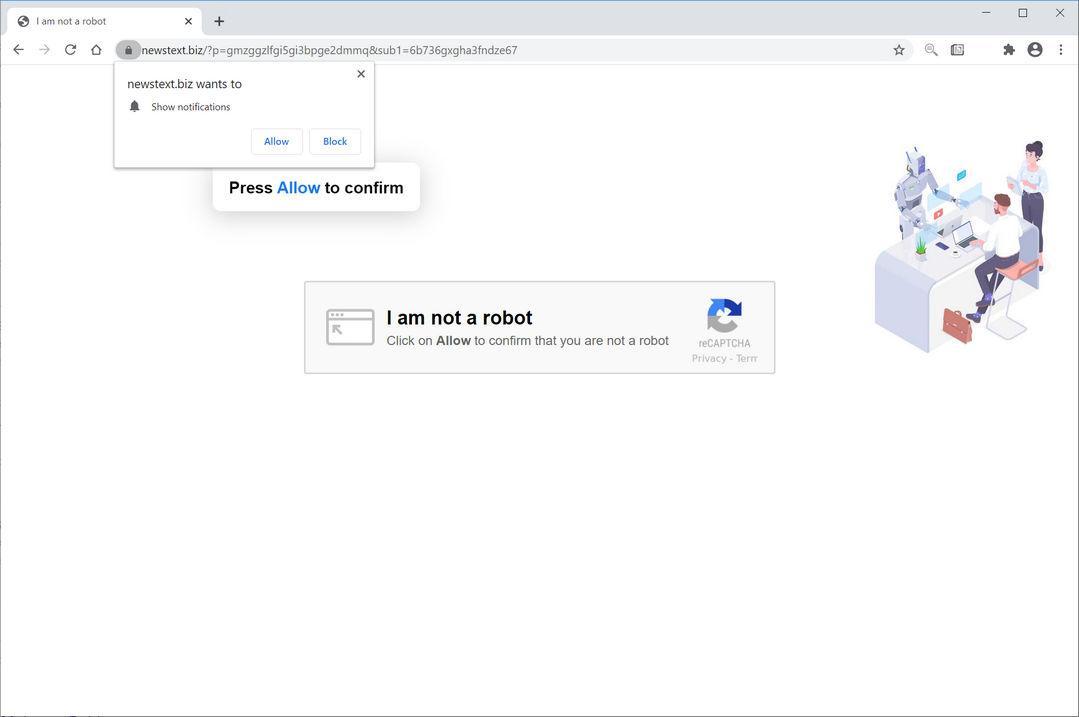Reload the page
The width and height of the screenshot is (1079, 717).
click(x=70, y=49)
